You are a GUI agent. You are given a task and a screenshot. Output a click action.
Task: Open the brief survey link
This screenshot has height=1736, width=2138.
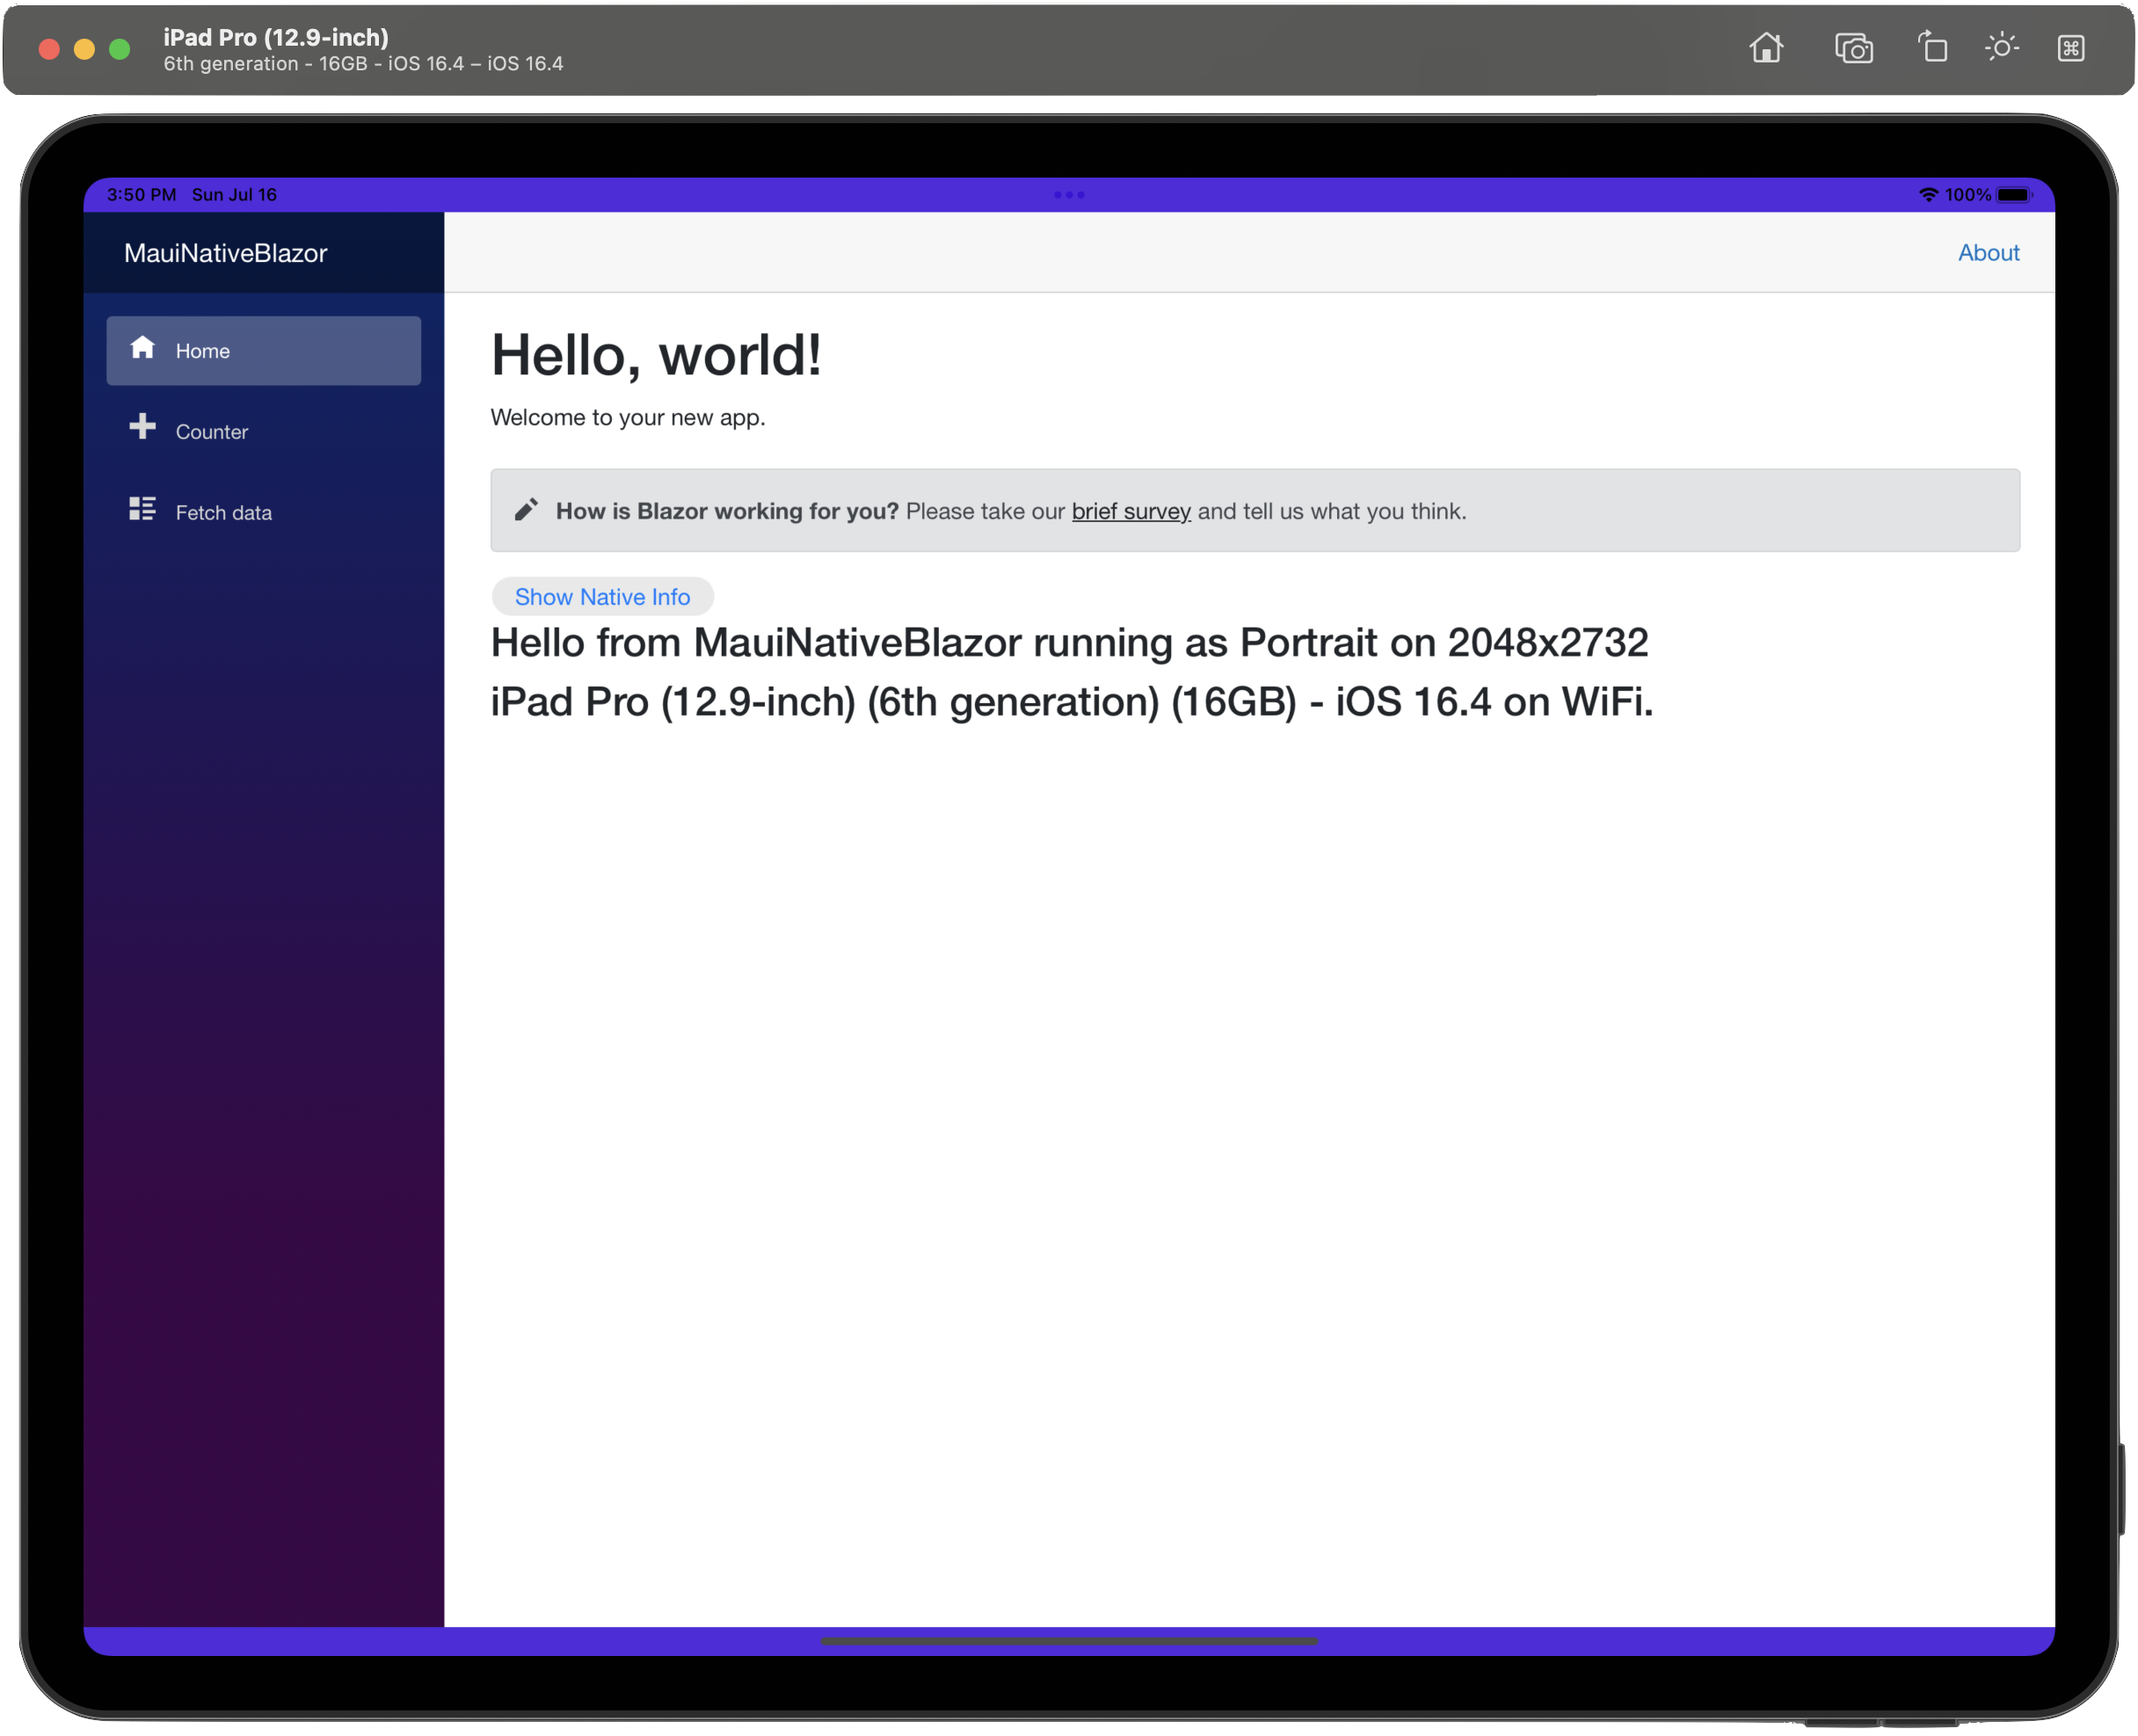tap(1130, 511)
